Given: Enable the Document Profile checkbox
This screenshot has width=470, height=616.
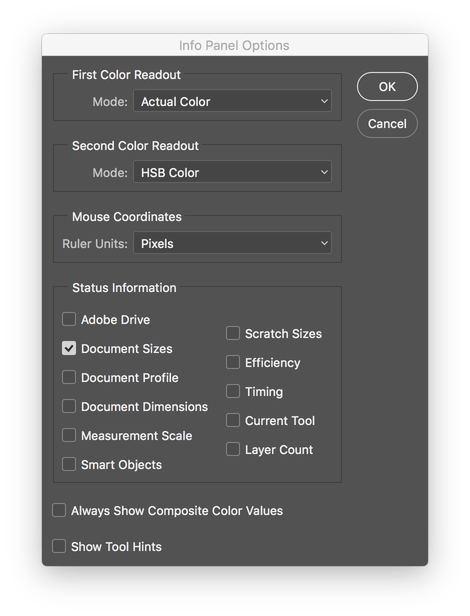Looking at the screenshot, I should click(x=69, y=377).
